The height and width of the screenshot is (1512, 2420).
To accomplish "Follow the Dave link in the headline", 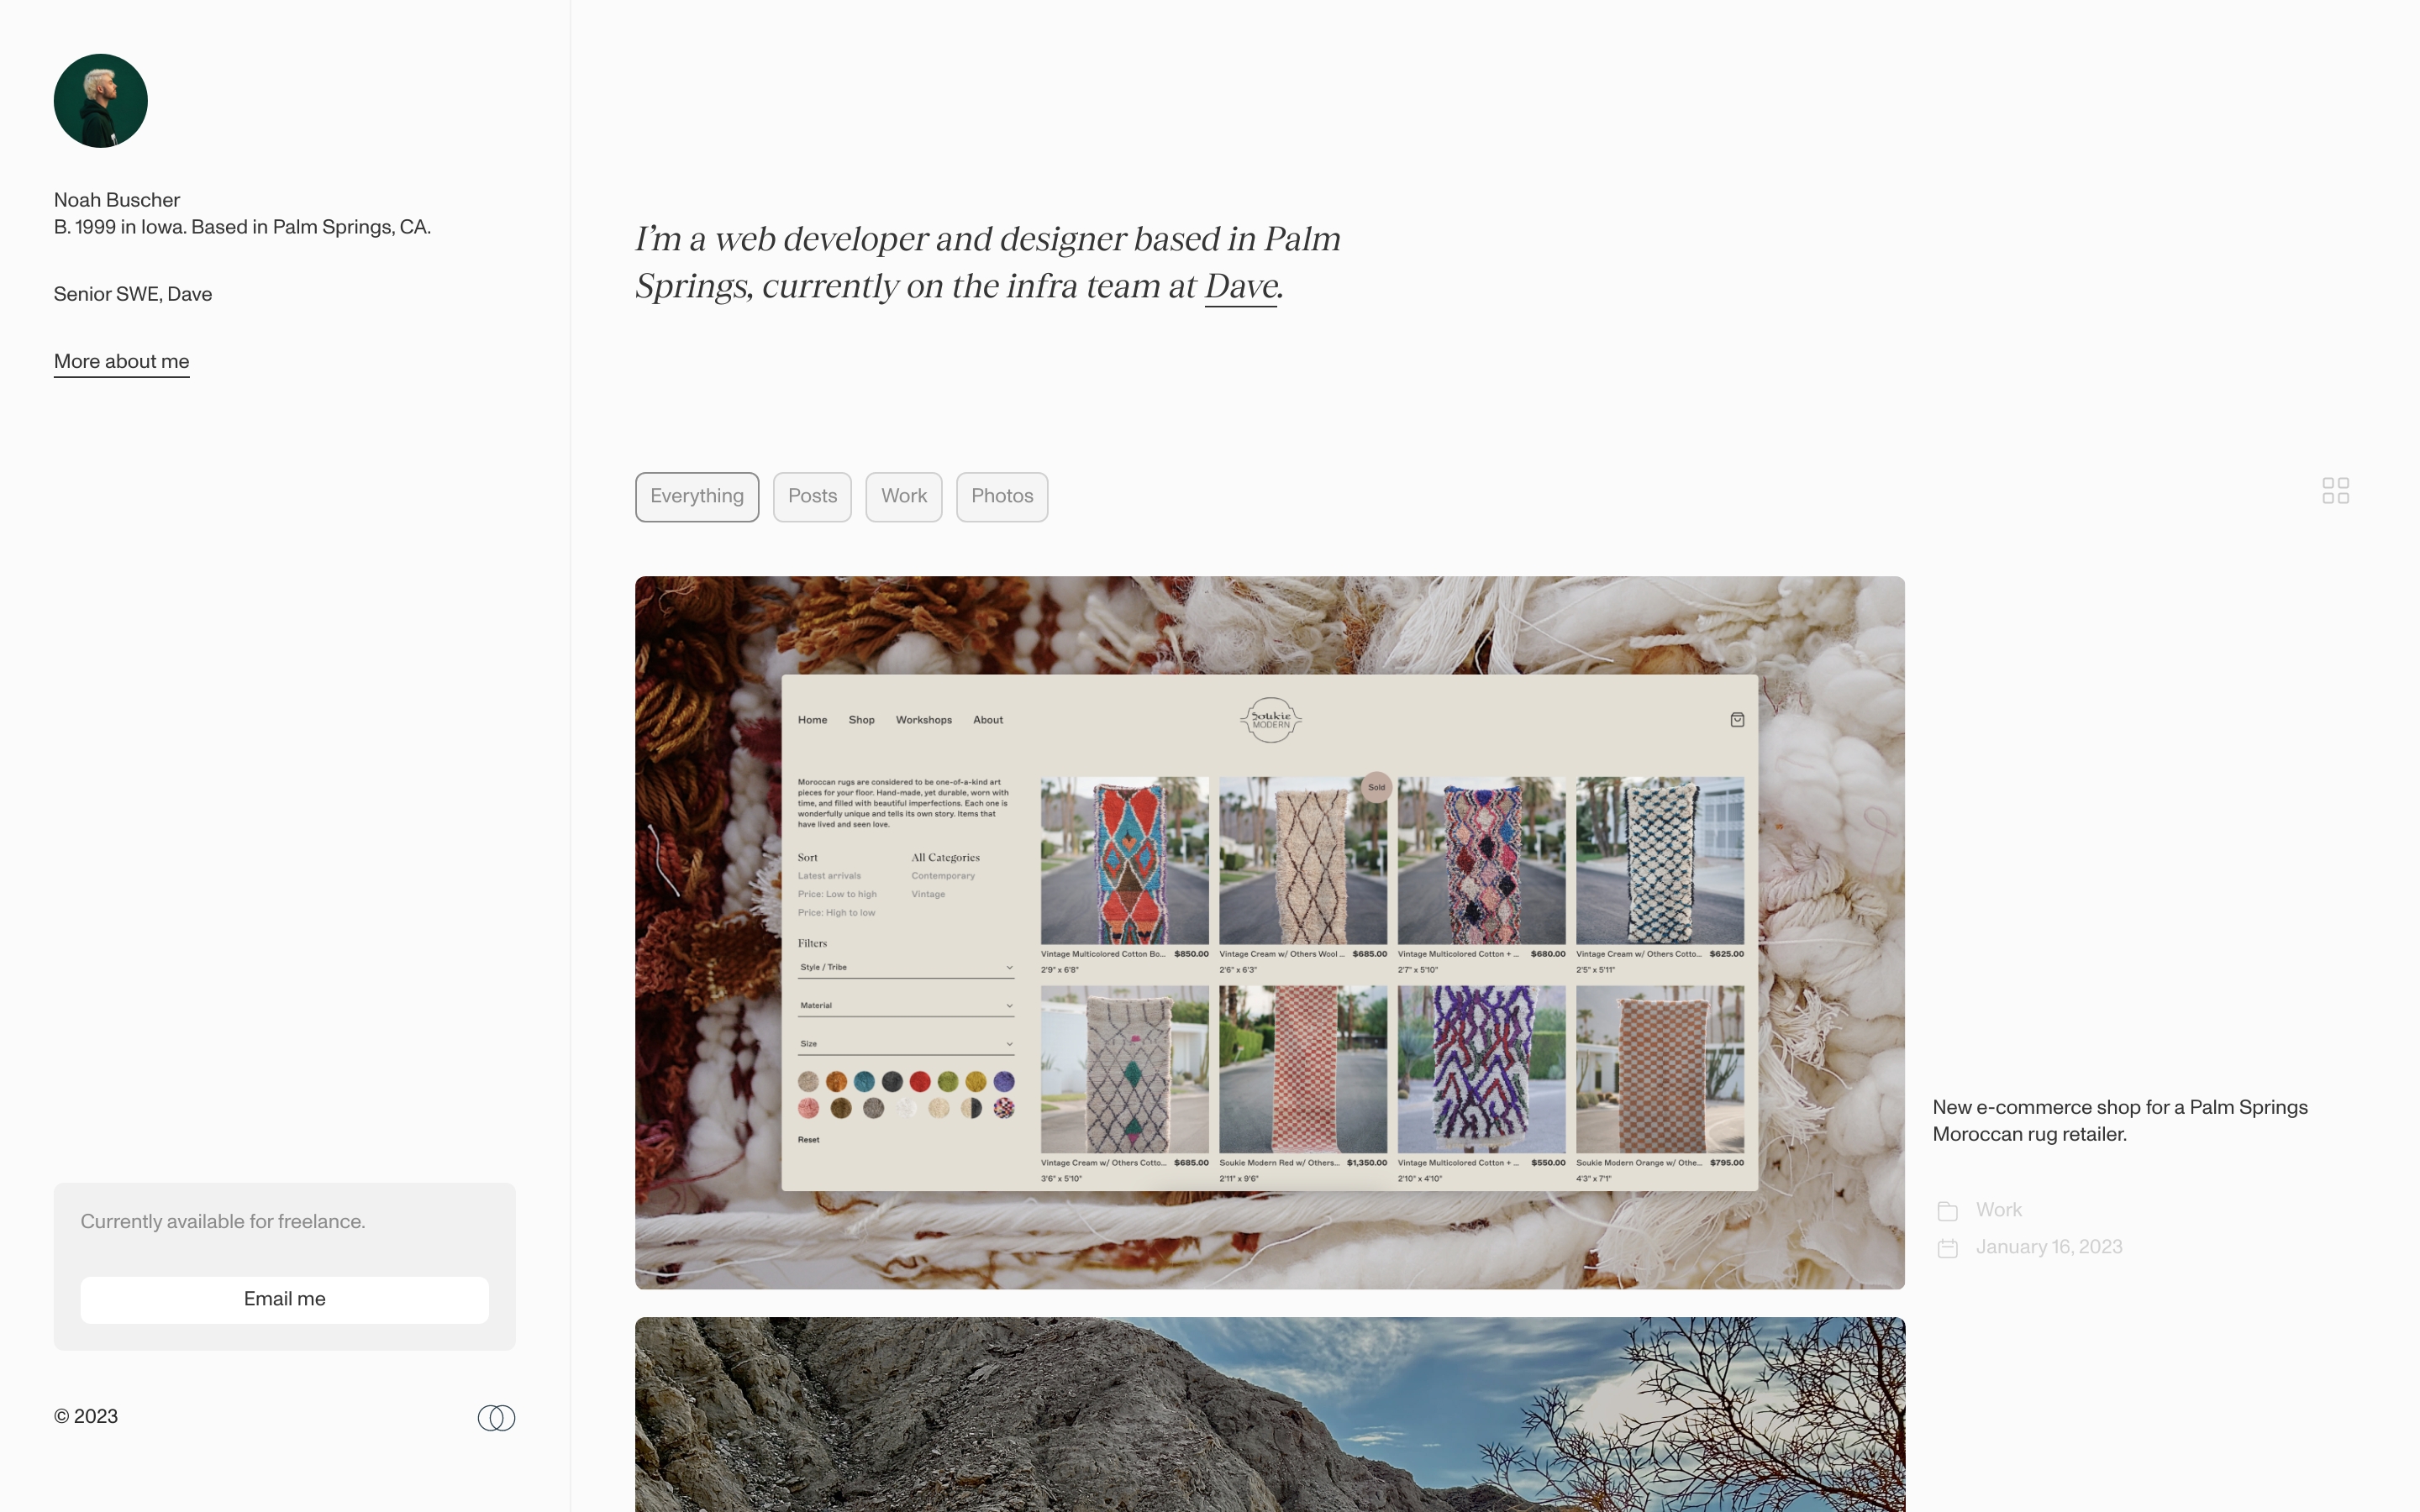I will coord(1241,287).
